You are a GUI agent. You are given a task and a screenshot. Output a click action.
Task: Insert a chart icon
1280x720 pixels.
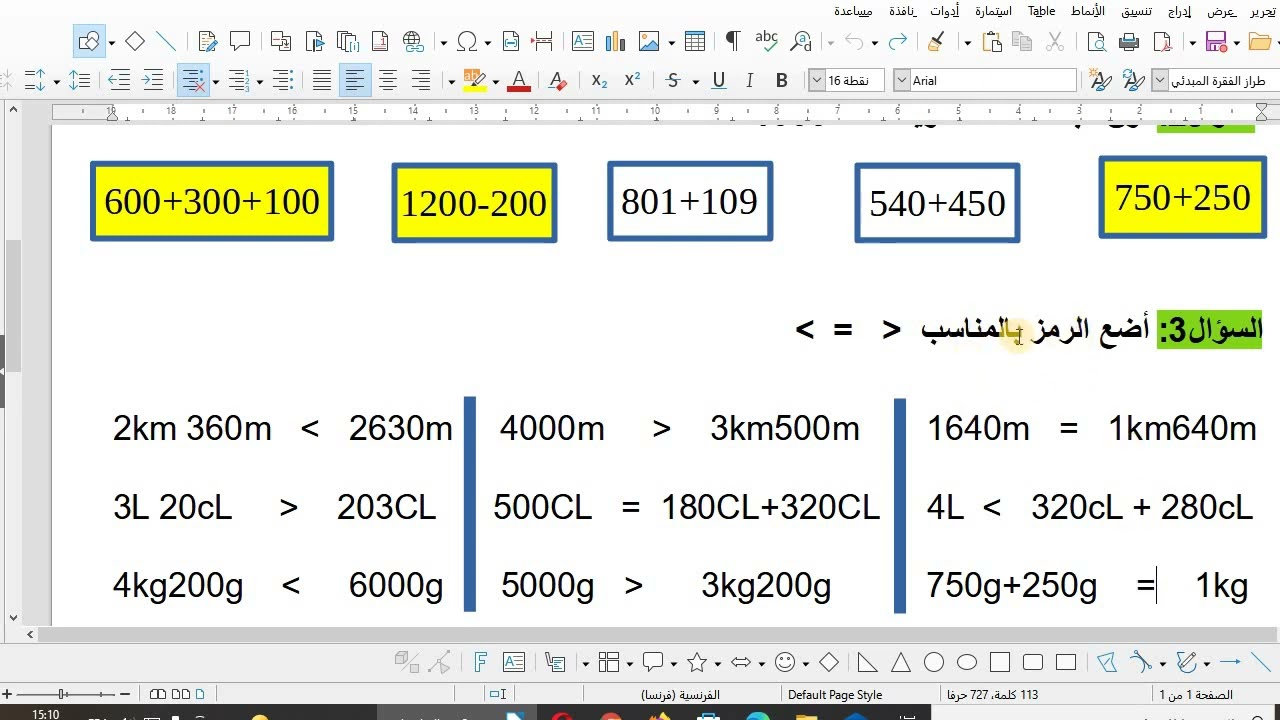[616, 42]
